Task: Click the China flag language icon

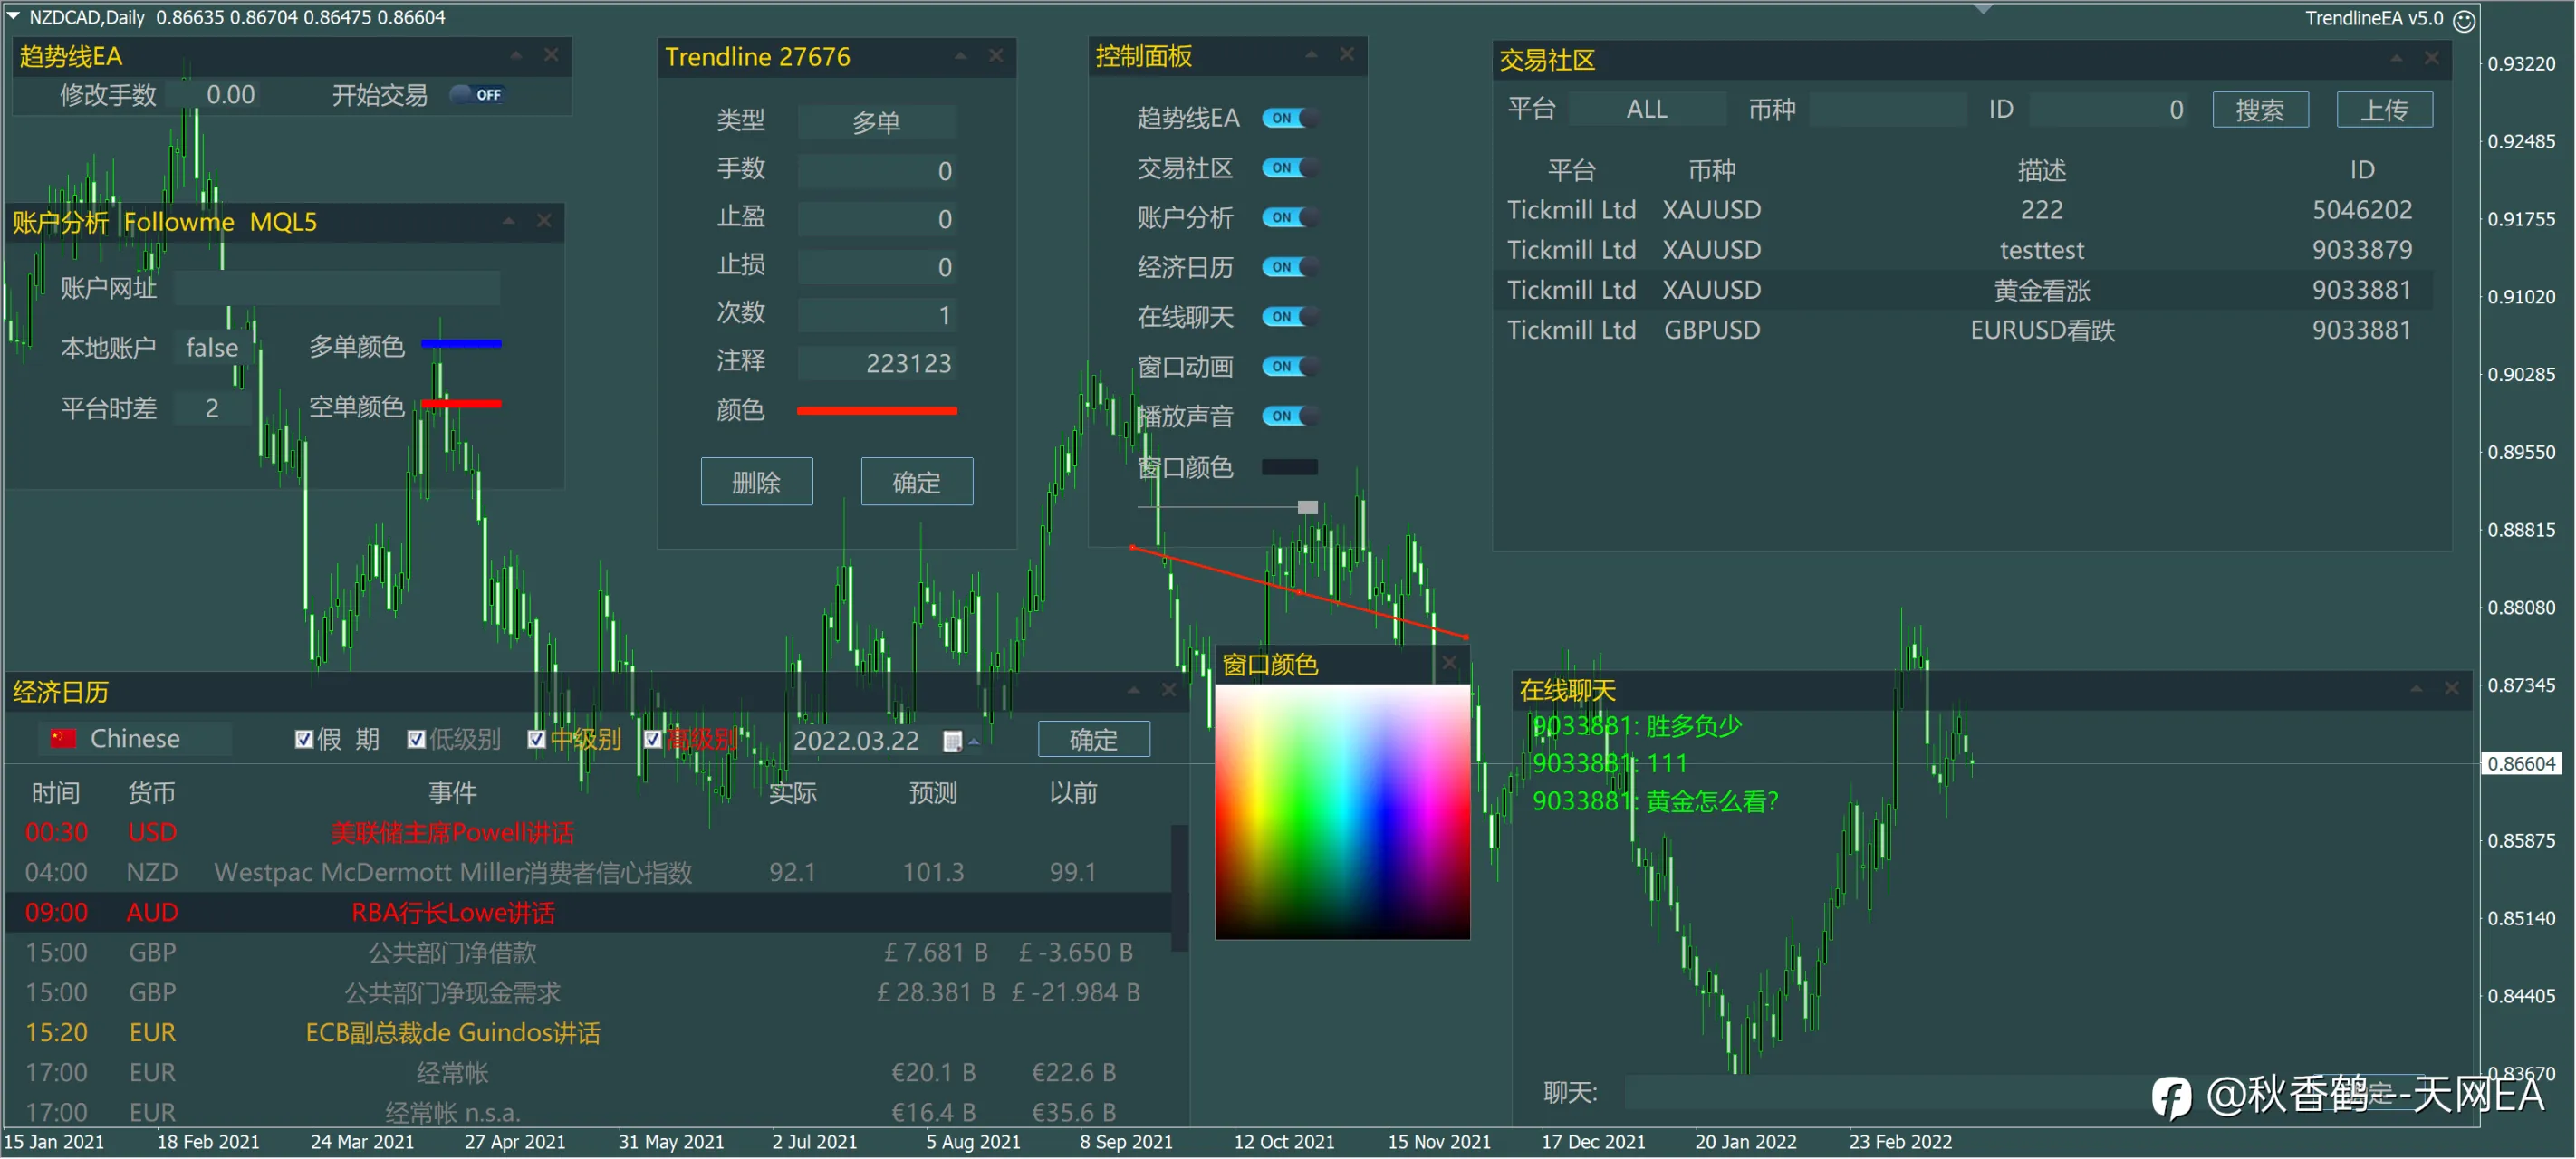Action: click(63, 739)
